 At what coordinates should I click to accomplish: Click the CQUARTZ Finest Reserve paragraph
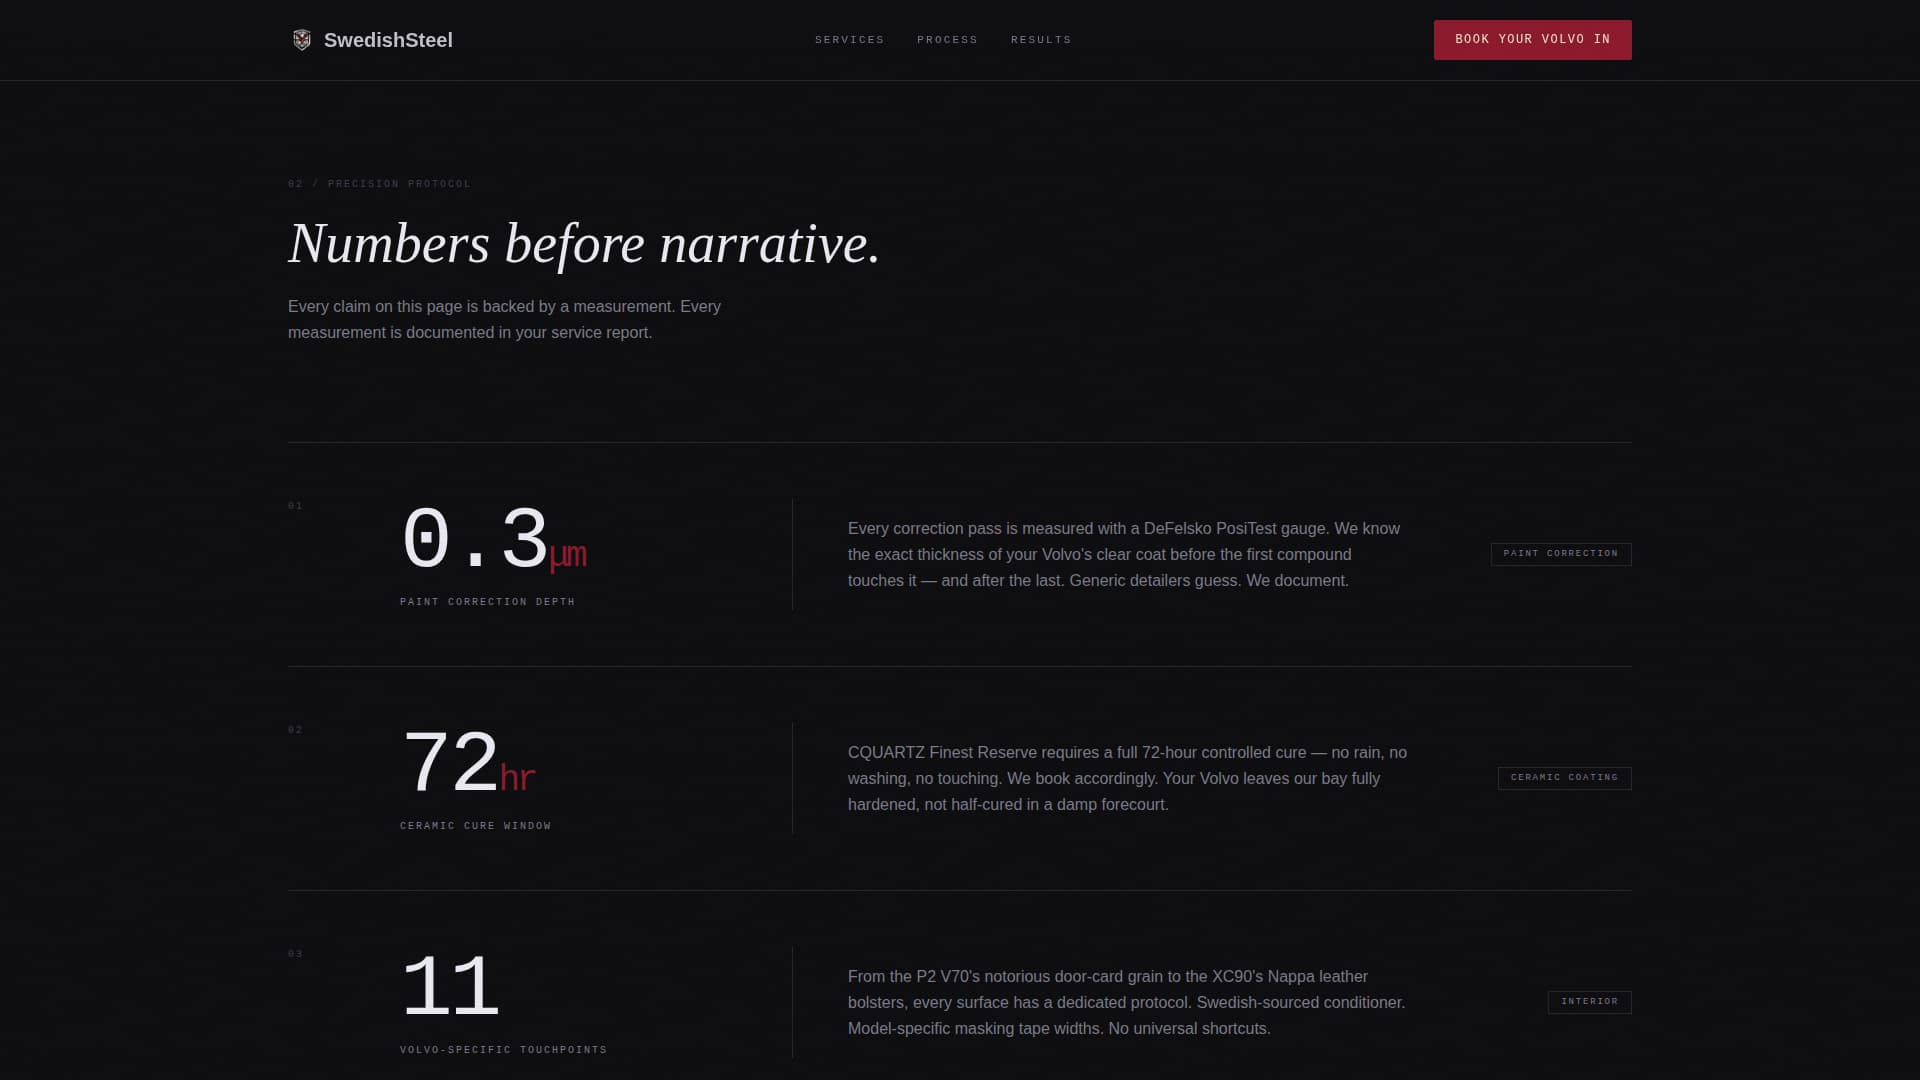coord(1127,778)
